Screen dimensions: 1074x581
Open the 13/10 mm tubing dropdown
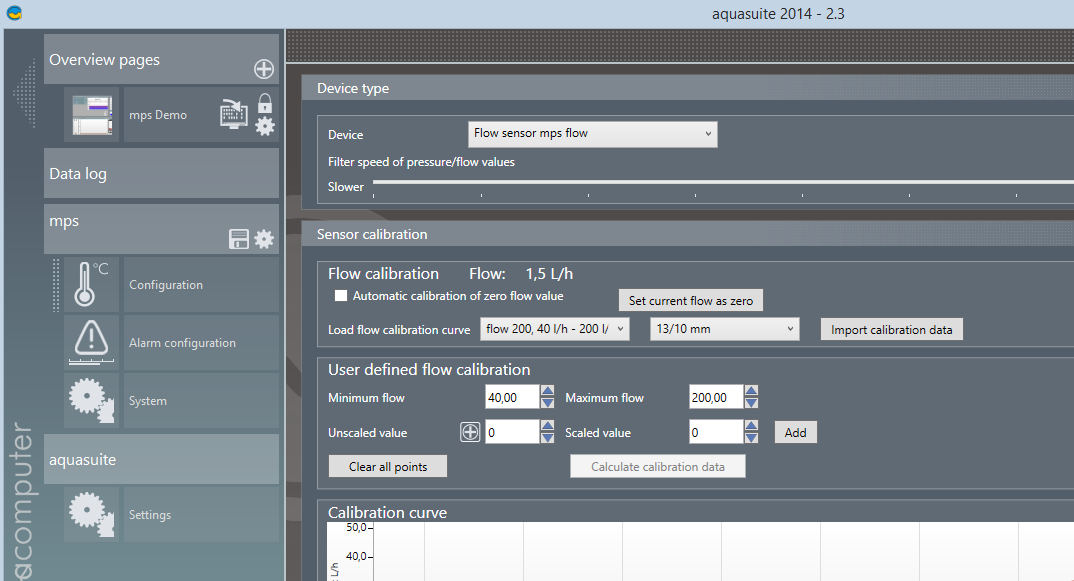[x=725, y=329]
